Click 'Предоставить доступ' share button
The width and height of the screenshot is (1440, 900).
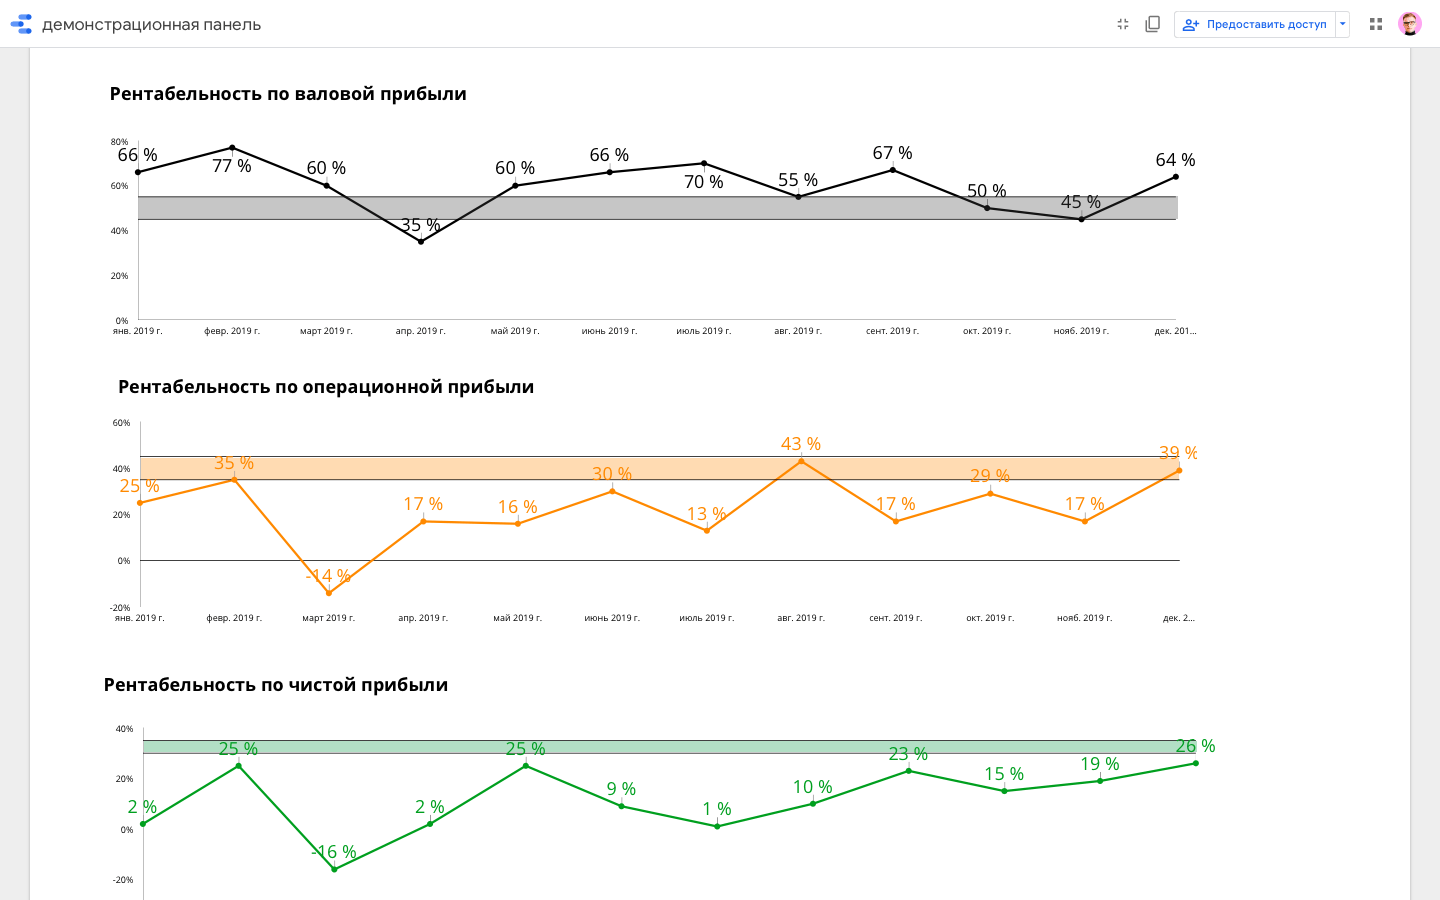[1257, 24]
